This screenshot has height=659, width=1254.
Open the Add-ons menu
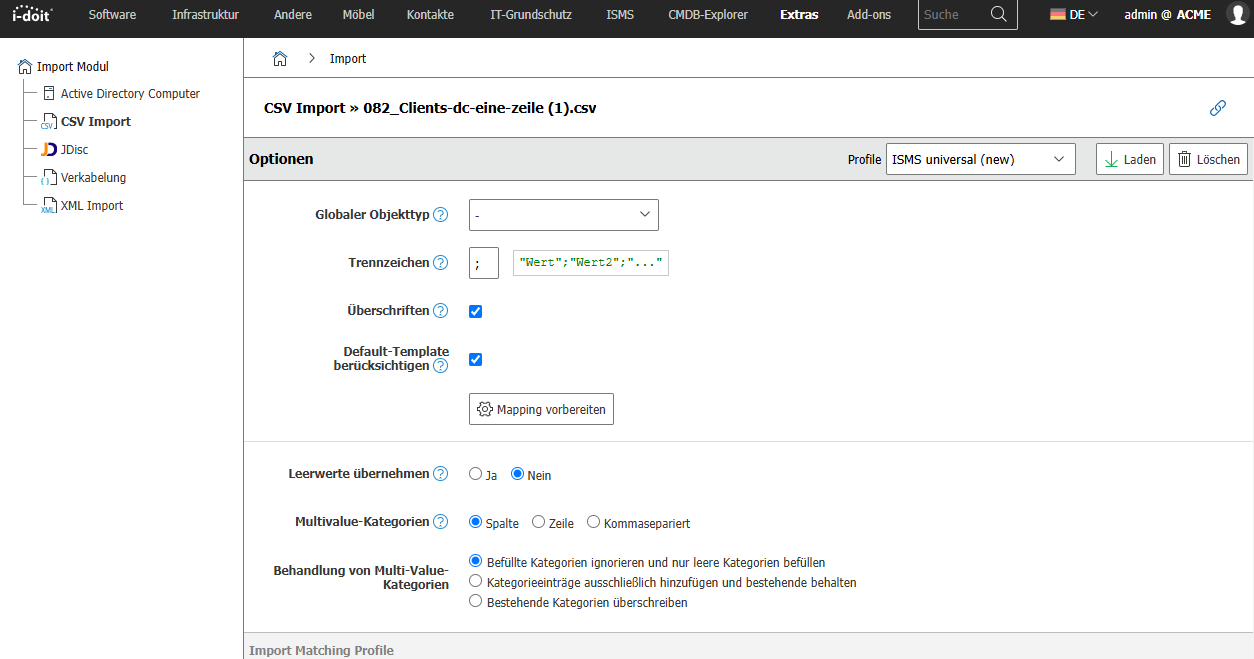pos(869,15)
